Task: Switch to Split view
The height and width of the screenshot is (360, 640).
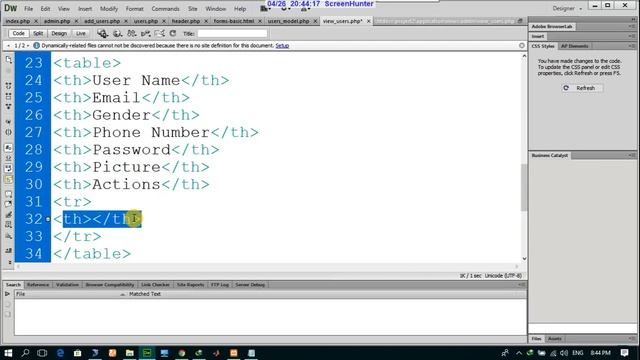Action: [38, 33]
